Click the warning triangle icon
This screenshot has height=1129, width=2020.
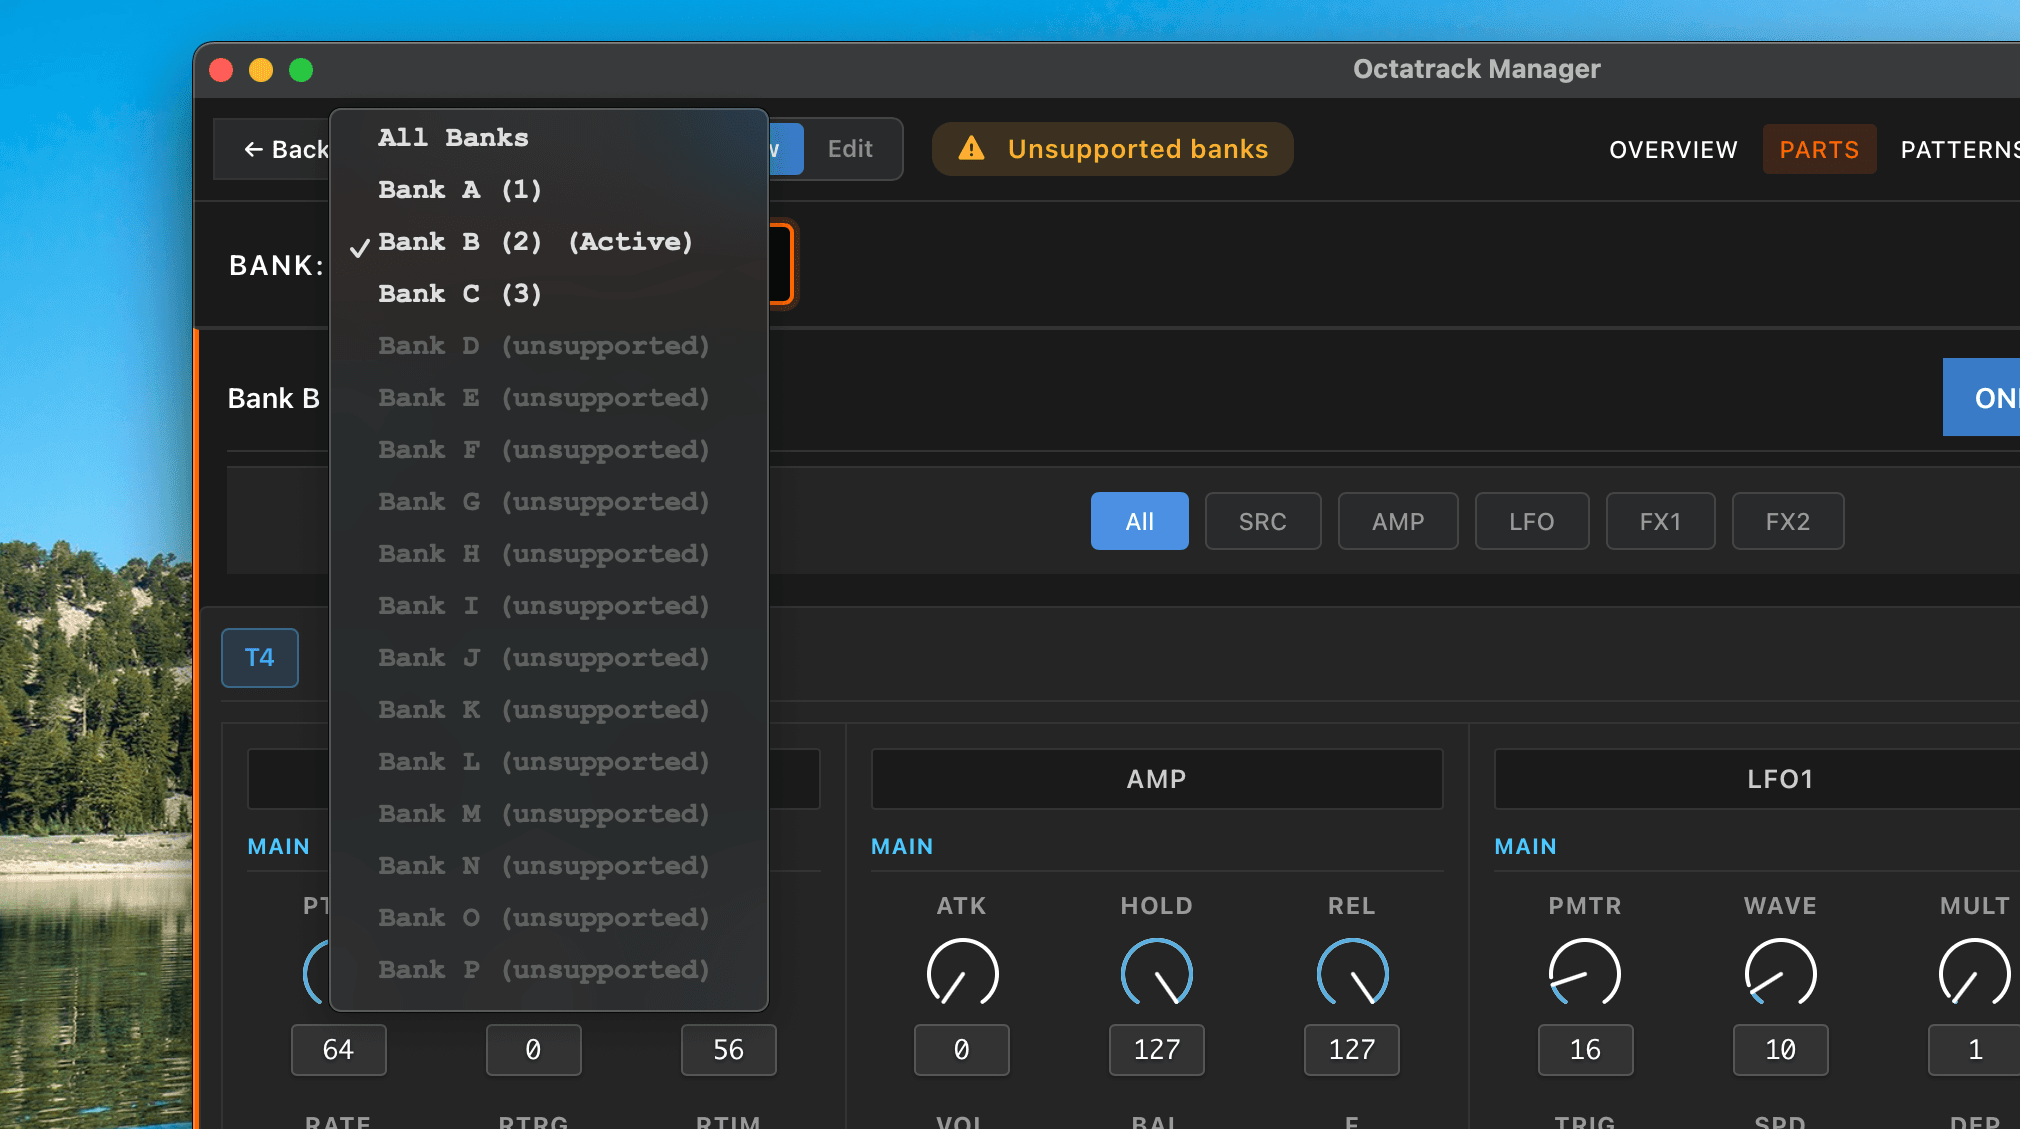point(972,148)
